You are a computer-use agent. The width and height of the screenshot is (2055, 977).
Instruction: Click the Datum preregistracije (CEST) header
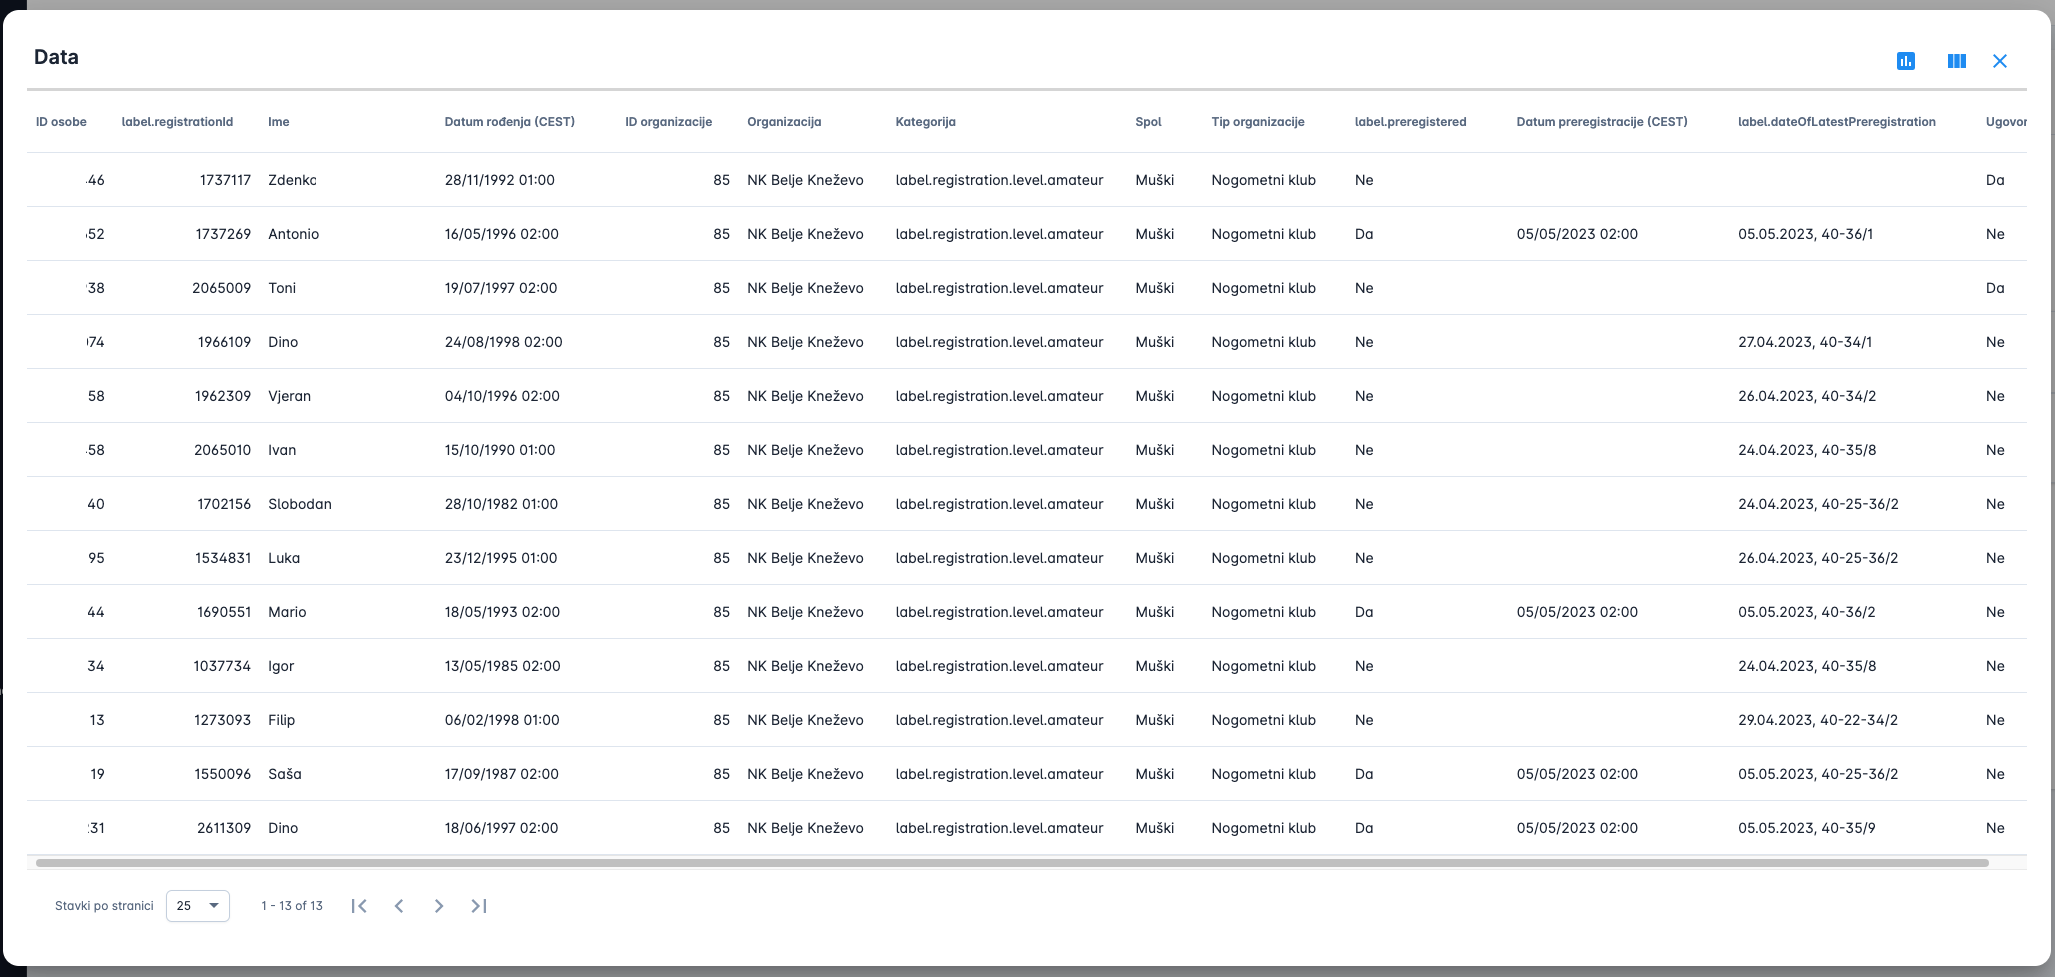[1601, 122]
